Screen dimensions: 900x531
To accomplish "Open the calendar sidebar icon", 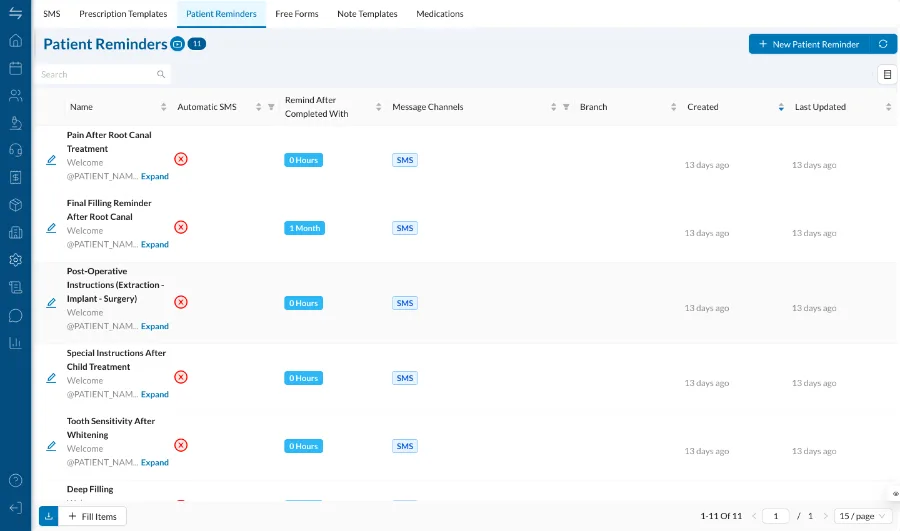I will 15,68.
